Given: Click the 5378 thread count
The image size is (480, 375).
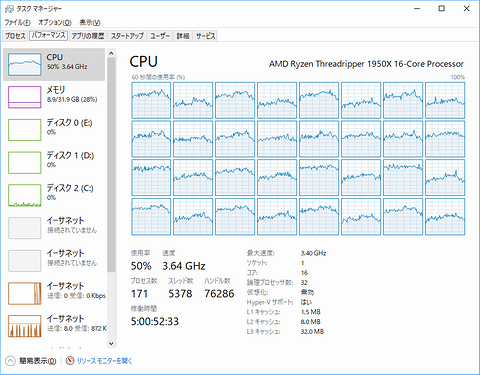Looking at the screenshot, I should click(x=180, y=293).
